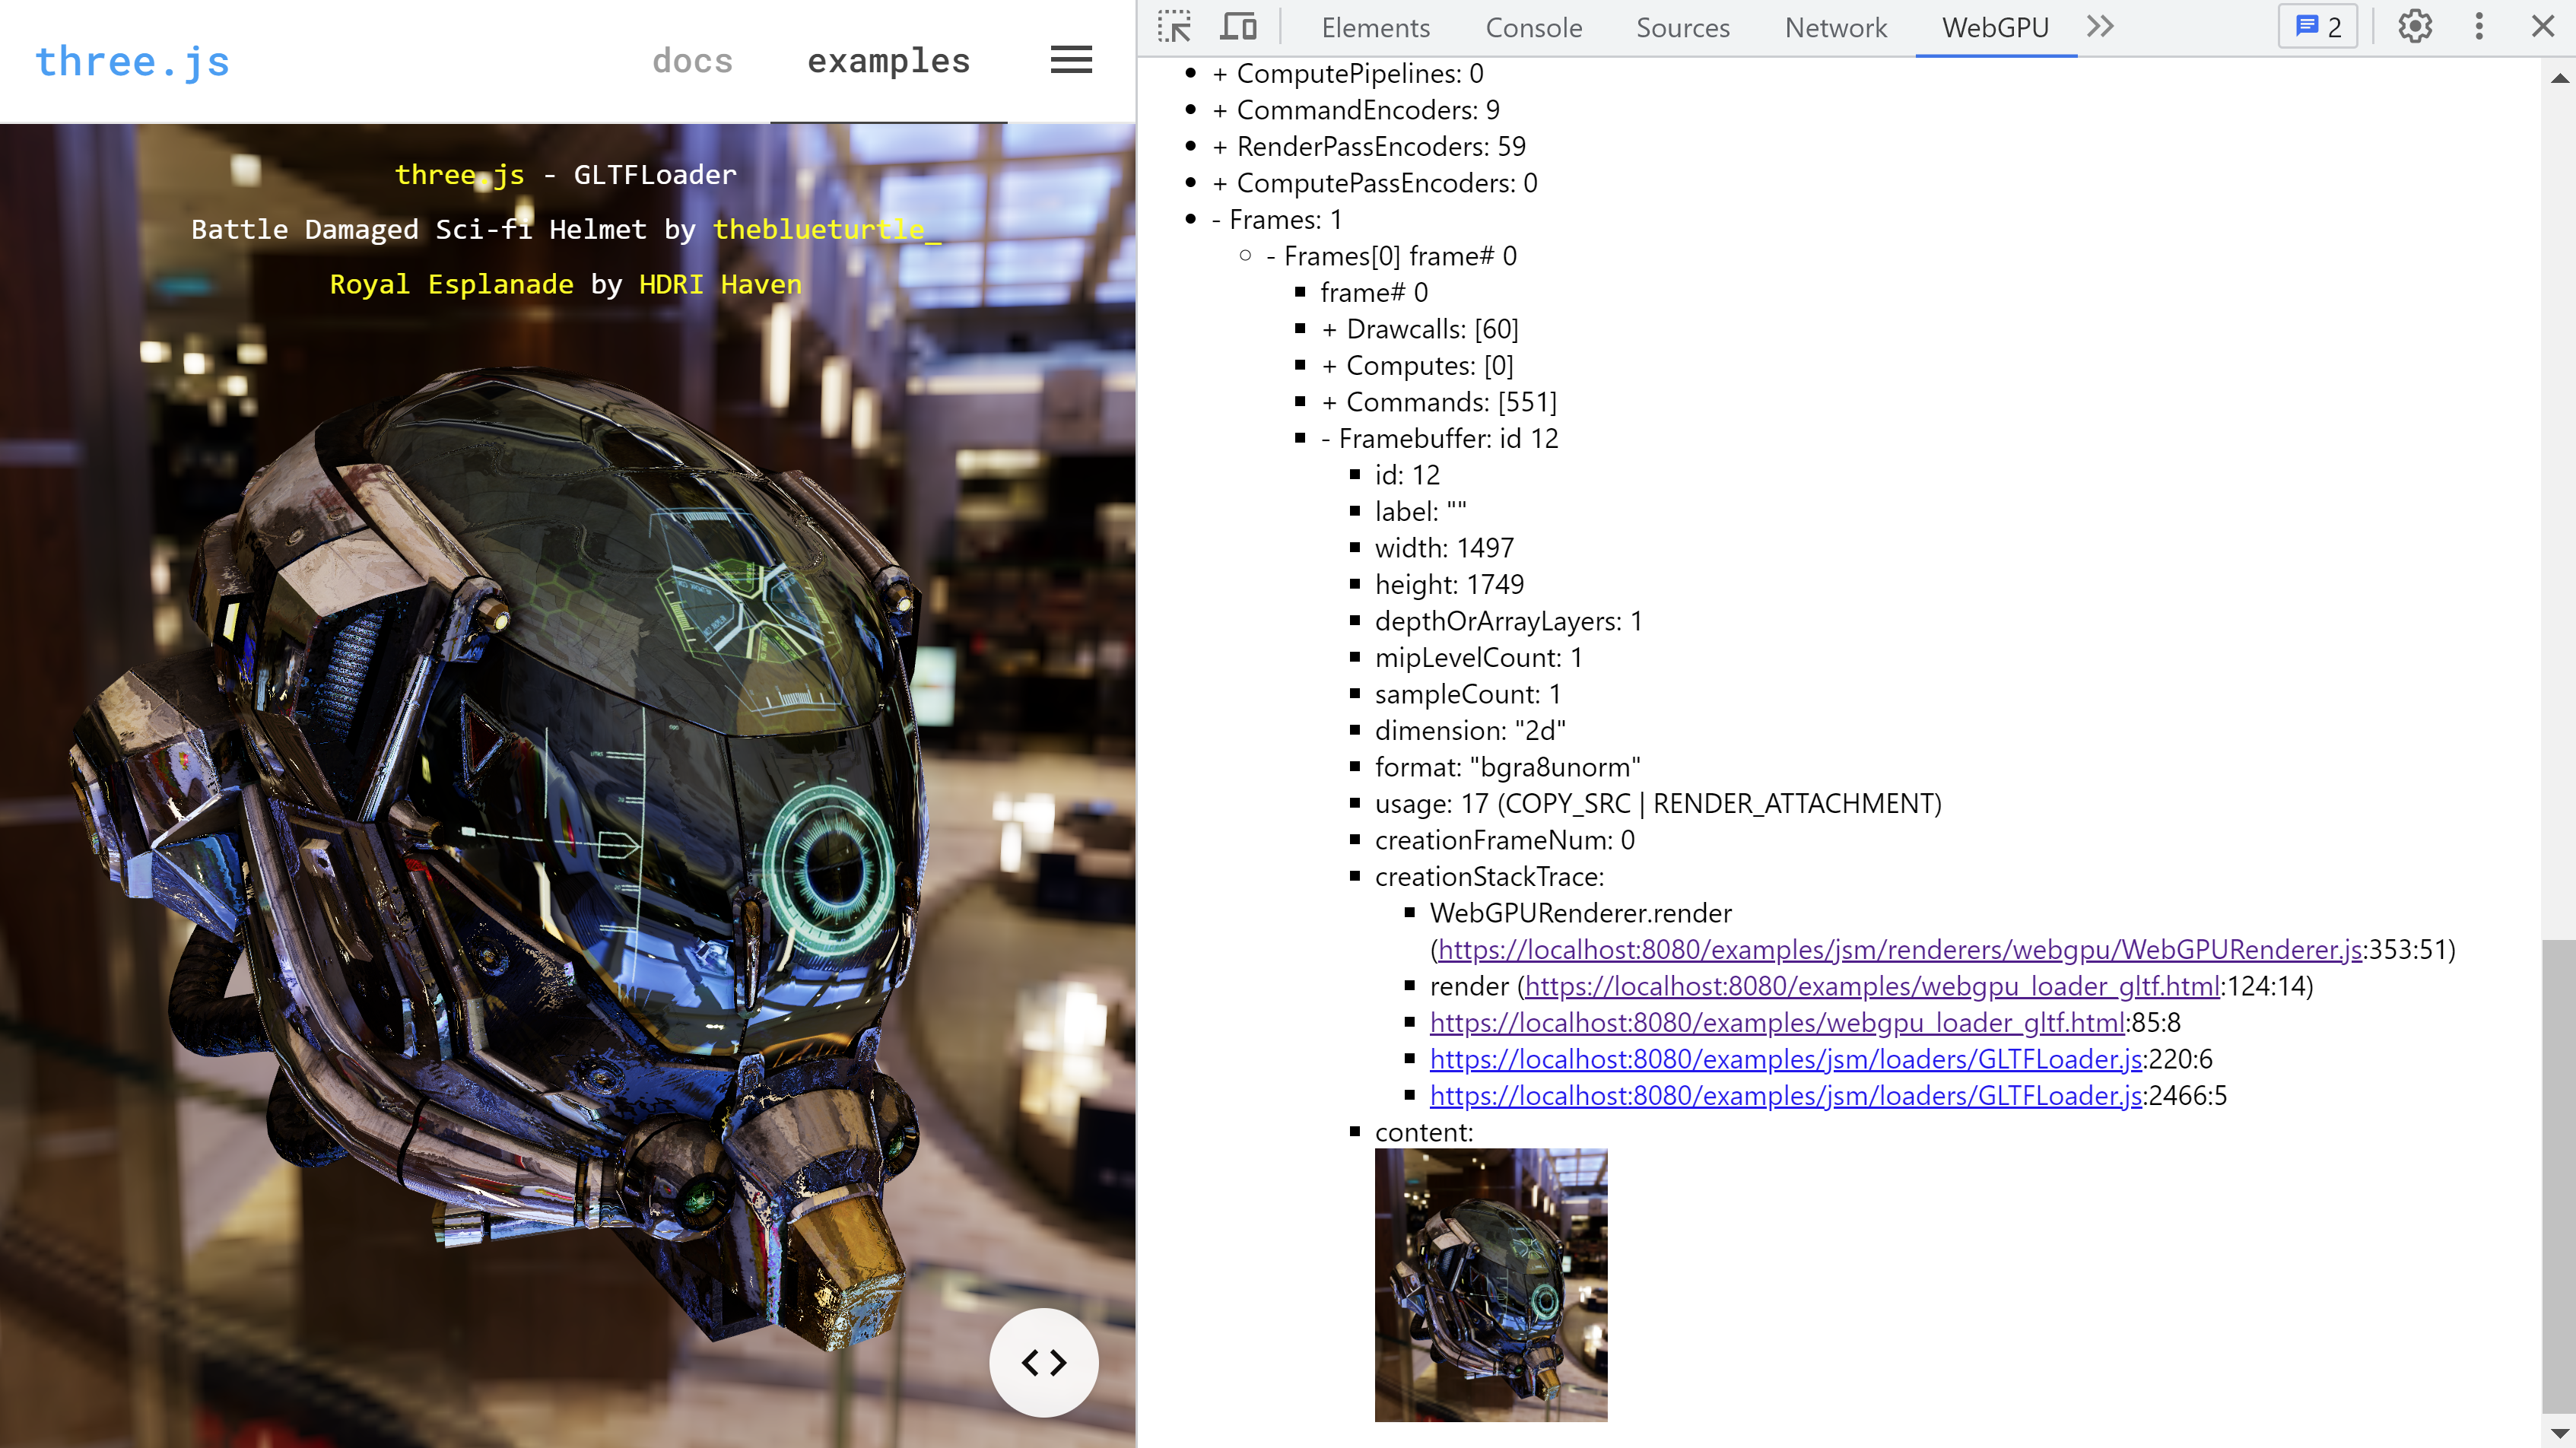The height and width of the screenshot is (1448, 2576).
Task: Open the 2 issues badge
Action: pyautogui.click(x=2317, y=27)
